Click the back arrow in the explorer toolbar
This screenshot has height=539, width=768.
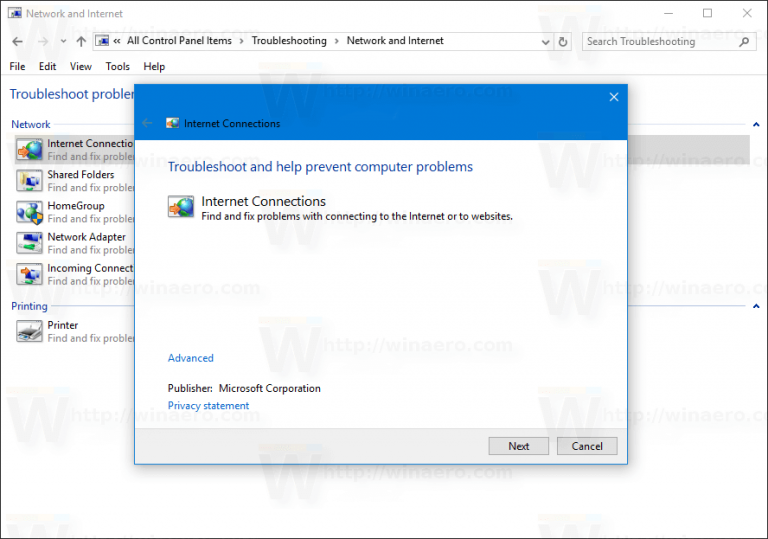[17, 42]
